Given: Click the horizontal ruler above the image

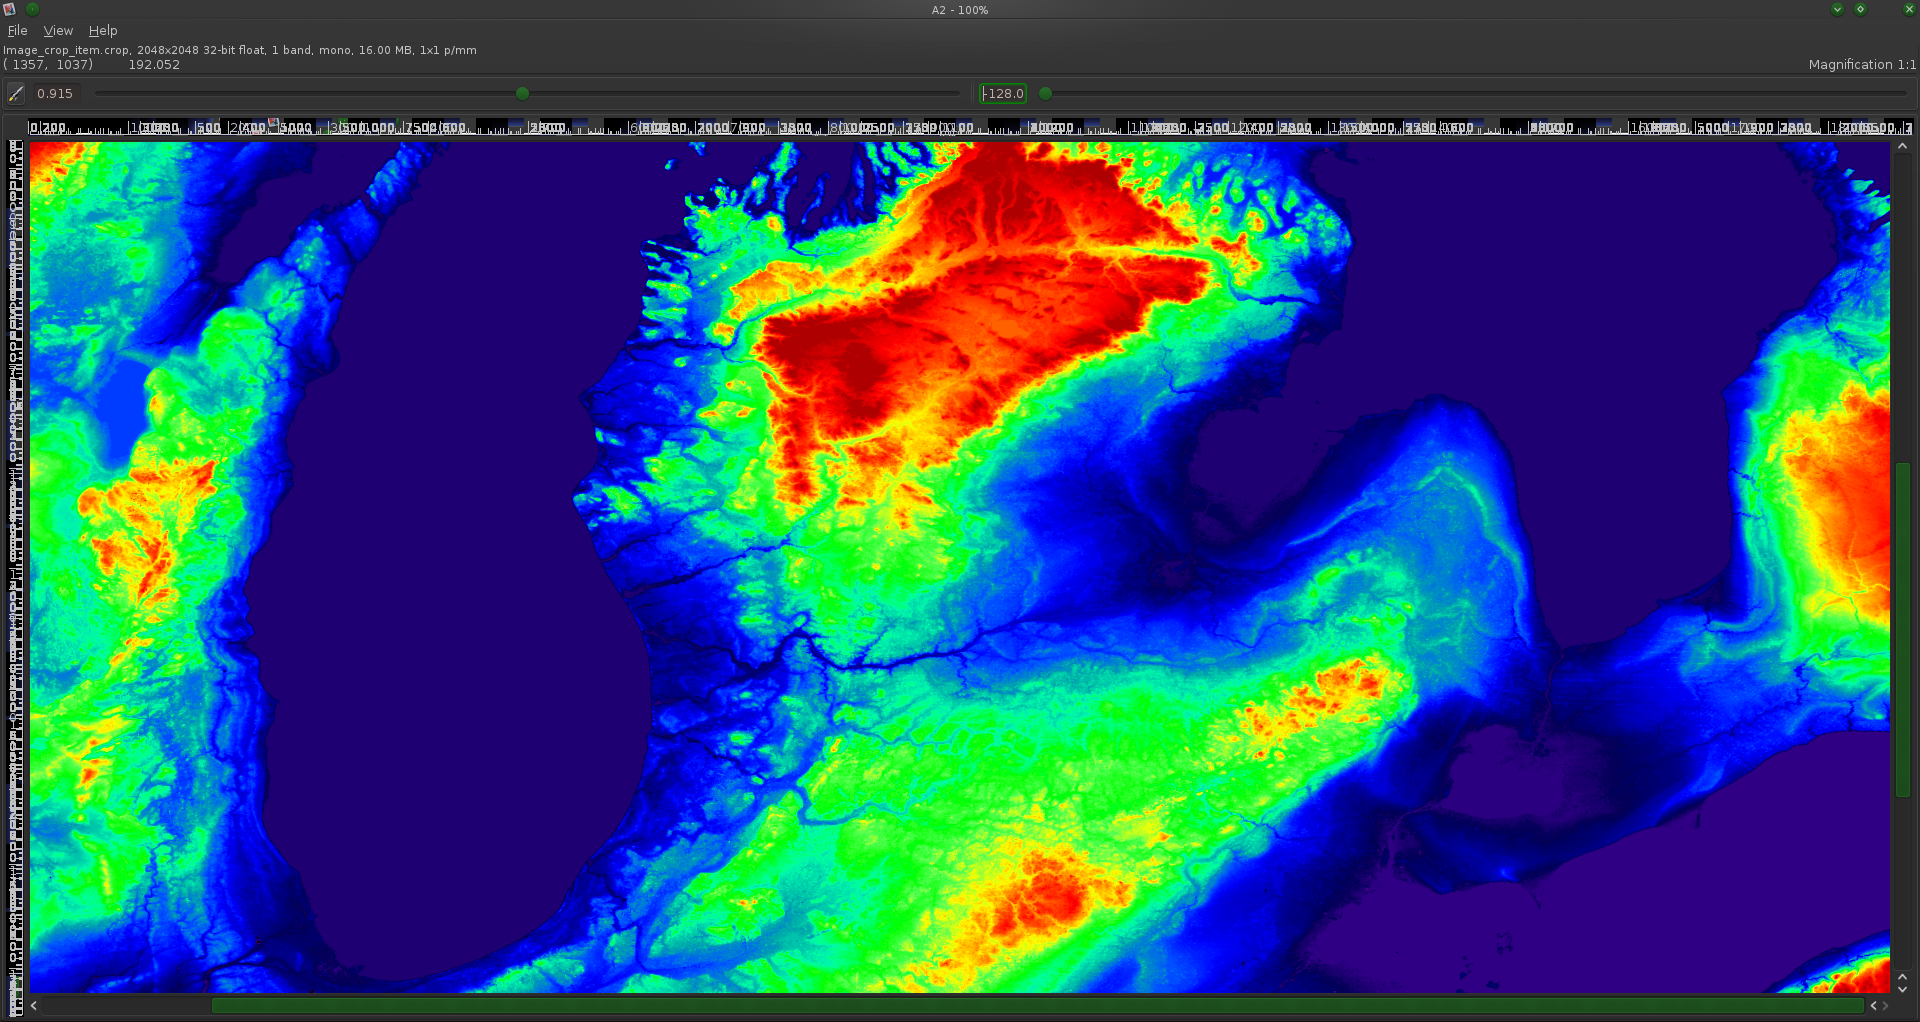Looking at the screenshot, I should (970, 127).
